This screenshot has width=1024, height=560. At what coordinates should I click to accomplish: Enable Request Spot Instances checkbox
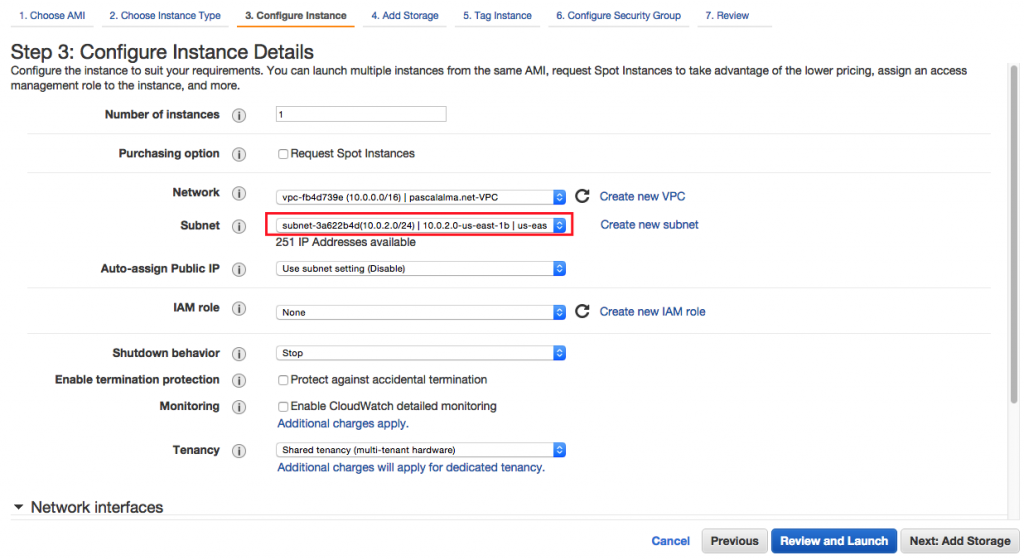pos(283,154)
